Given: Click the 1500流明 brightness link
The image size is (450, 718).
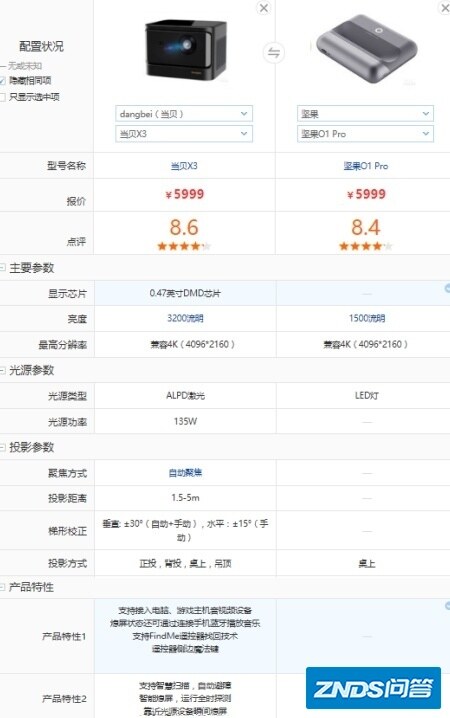Looking at the screenshot, I should click(367, 318).
